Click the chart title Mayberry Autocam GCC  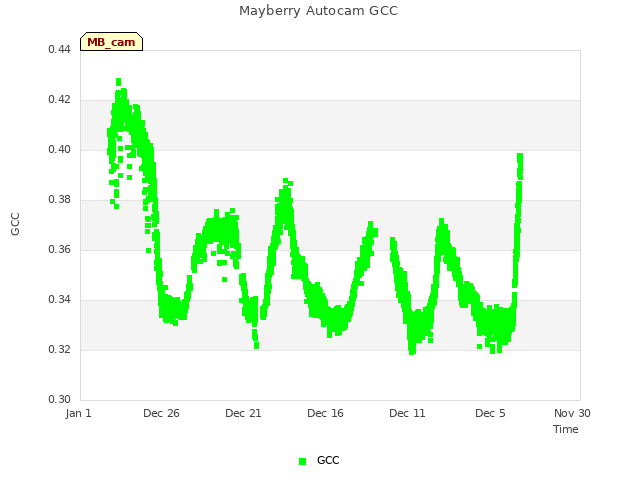(x=318, y=11)
